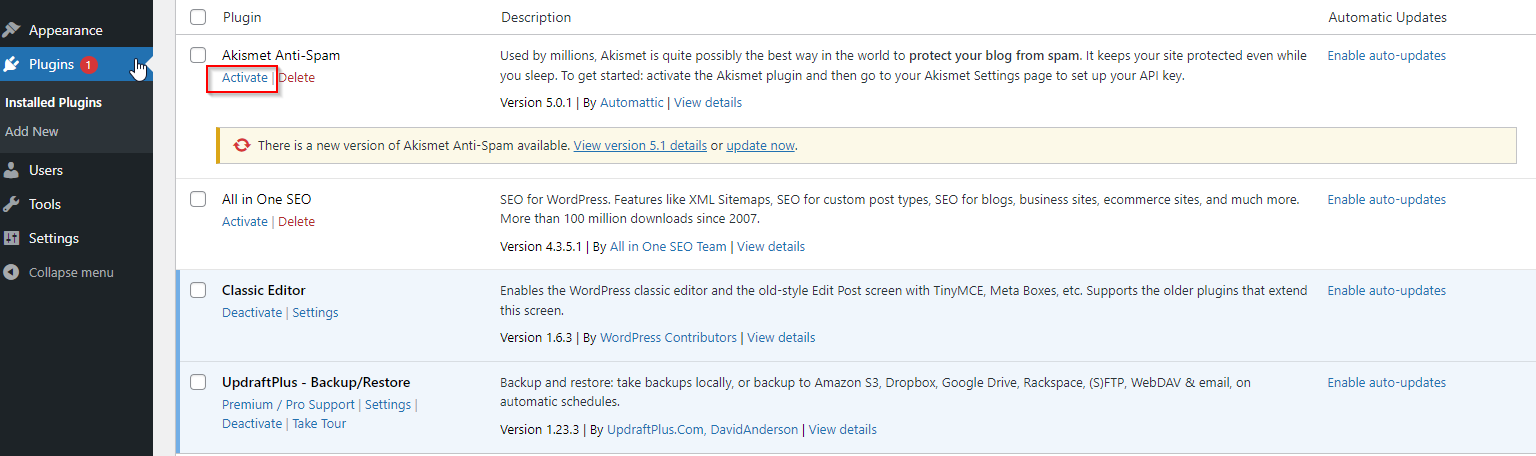Open Installed Plugins submenu
The width and height of the screenshot is (1536, 456).
[x=53, y=102]
